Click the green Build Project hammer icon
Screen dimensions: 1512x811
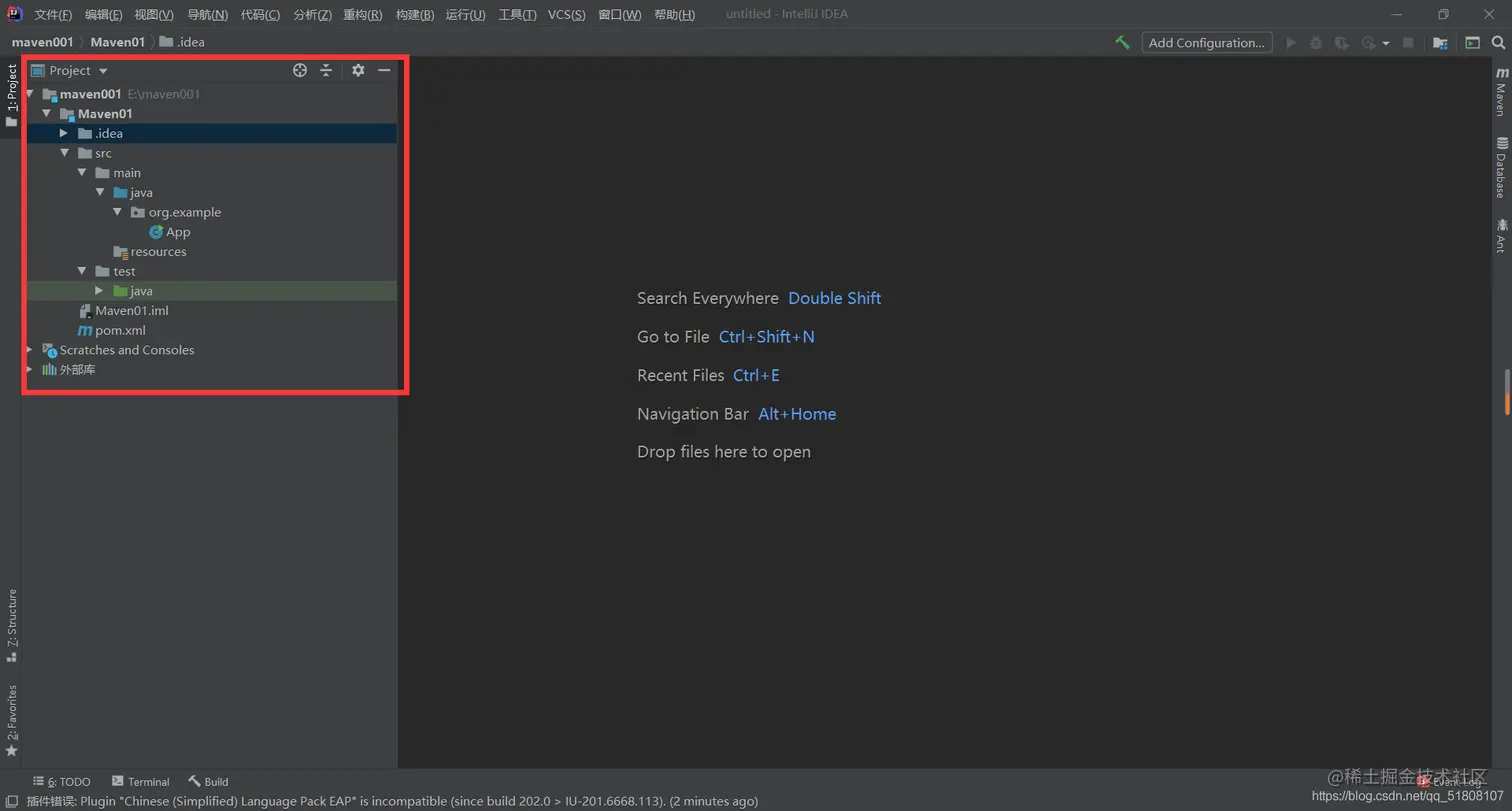[1123, 43]
